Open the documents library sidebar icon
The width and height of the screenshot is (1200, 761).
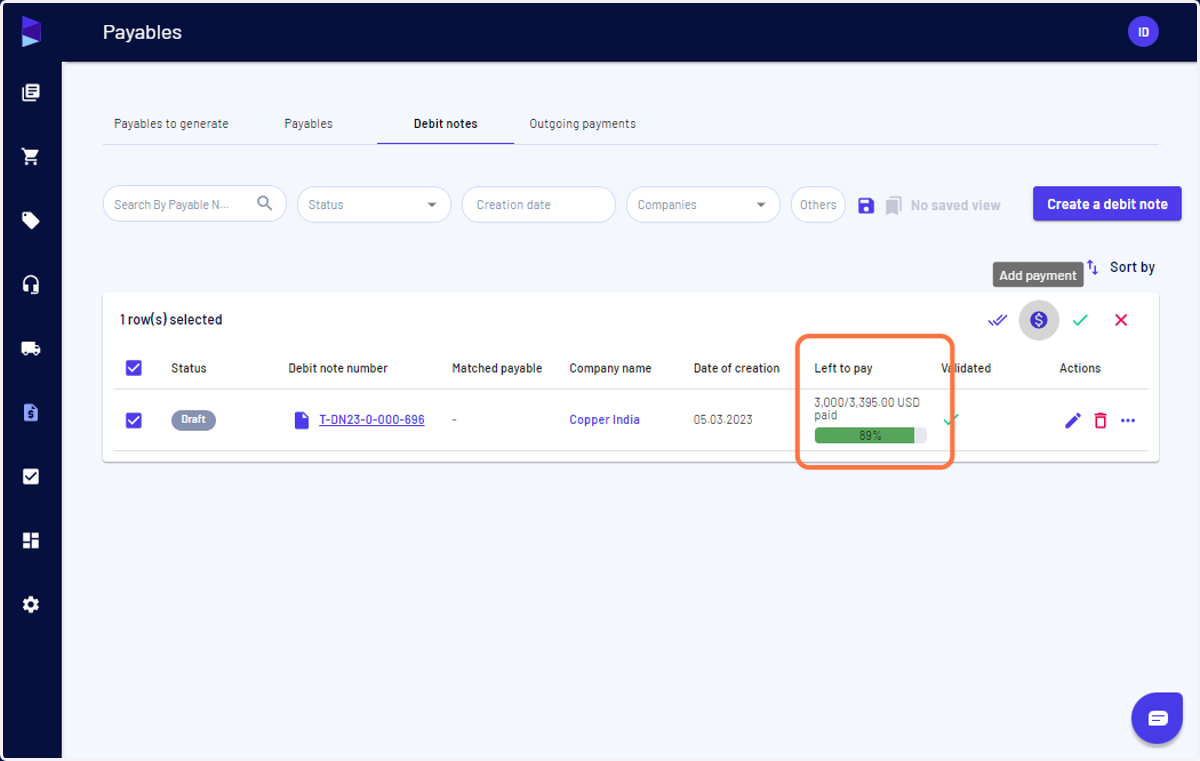point(31,93)
